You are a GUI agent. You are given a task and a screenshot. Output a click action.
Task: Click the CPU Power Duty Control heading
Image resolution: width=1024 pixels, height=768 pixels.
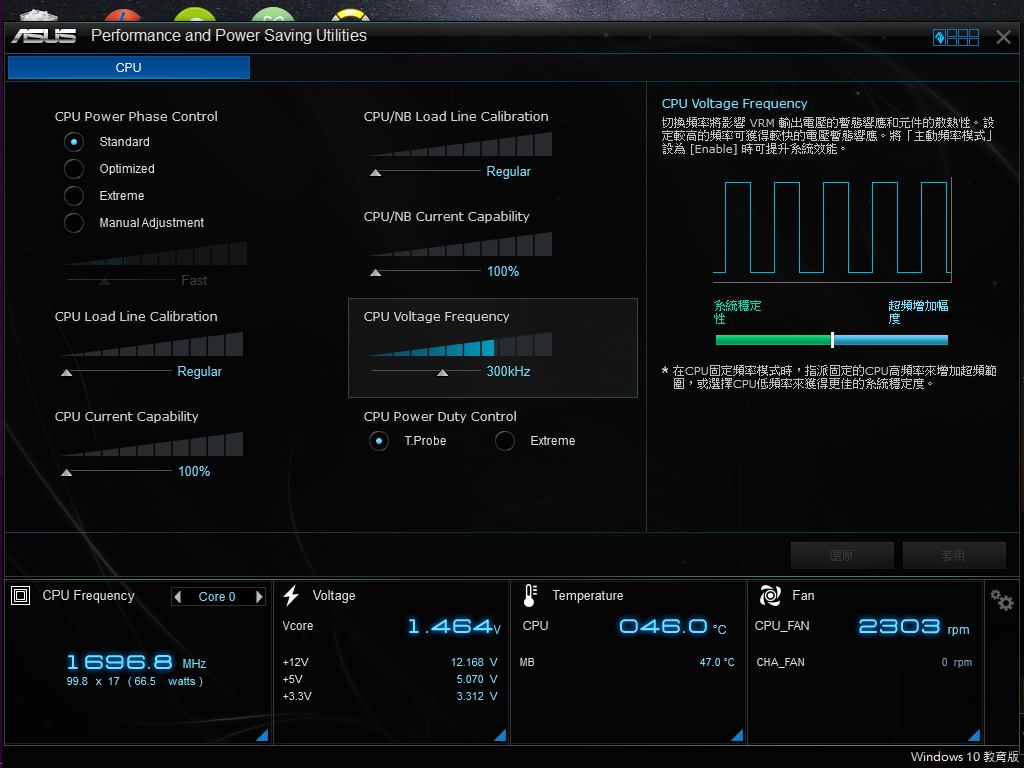click(440, 417)
